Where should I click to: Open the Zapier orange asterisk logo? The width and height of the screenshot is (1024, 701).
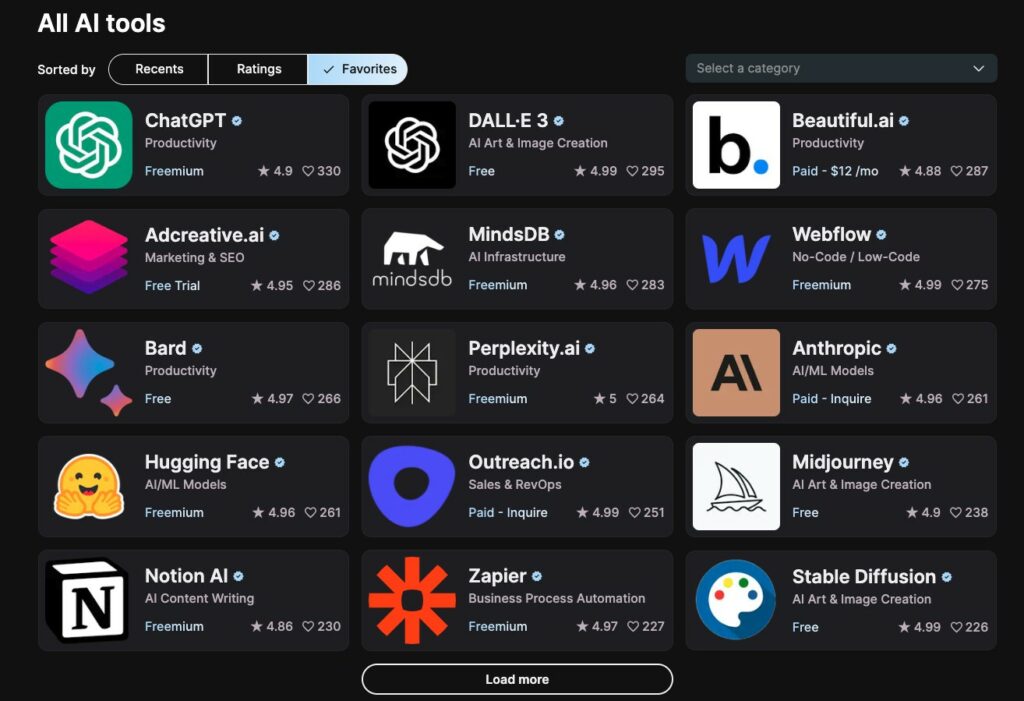pyautogui.click(x=412, y=600)
